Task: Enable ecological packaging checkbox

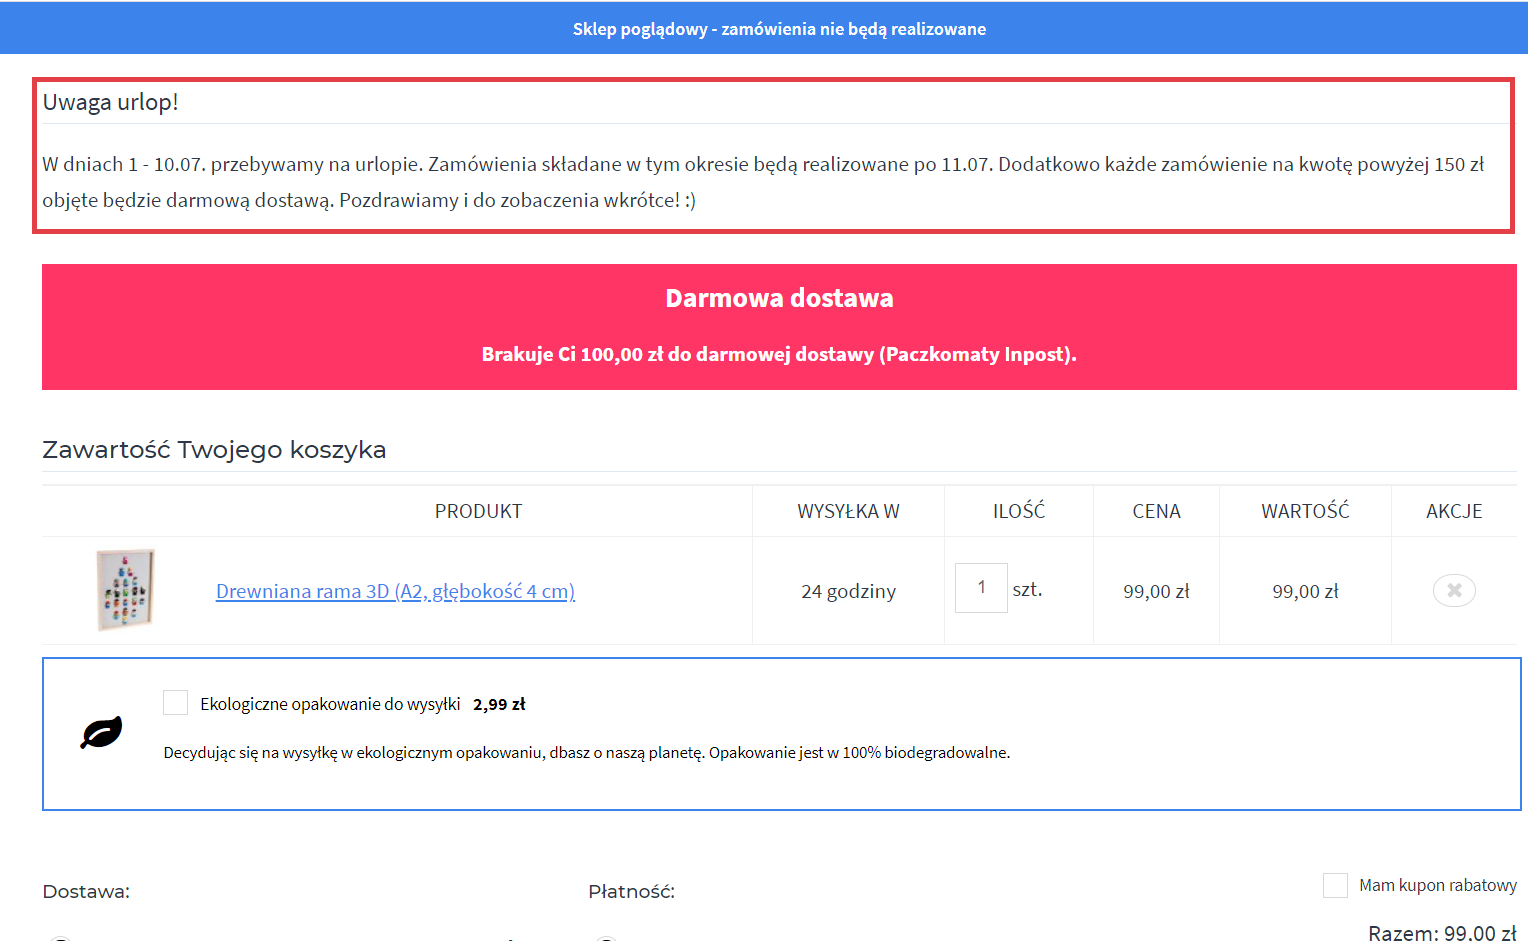Action: [175, 703]
